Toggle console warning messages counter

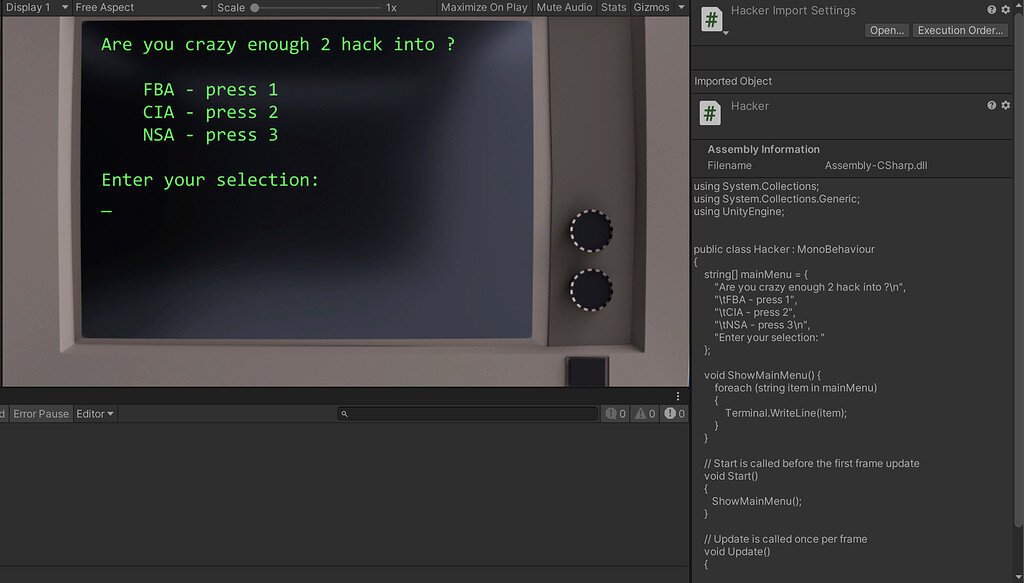645,414
